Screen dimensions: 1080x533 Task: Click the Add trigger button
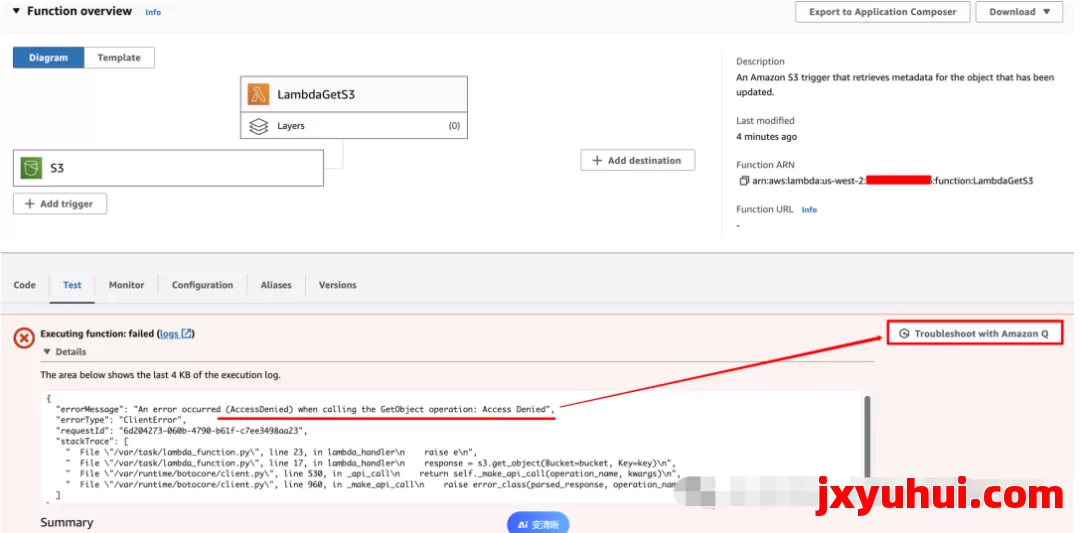pos(60,204)
